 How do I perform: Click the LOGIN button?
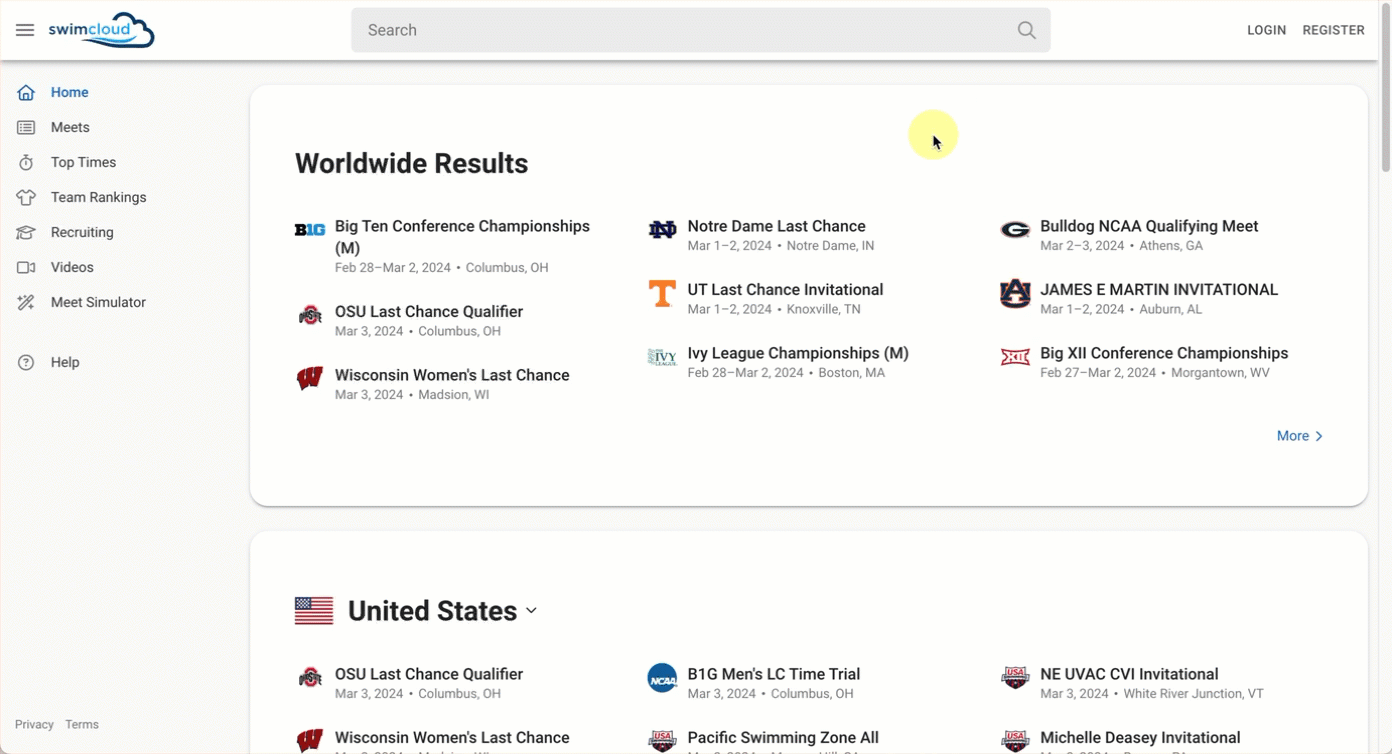click(x=1266, y=30)
